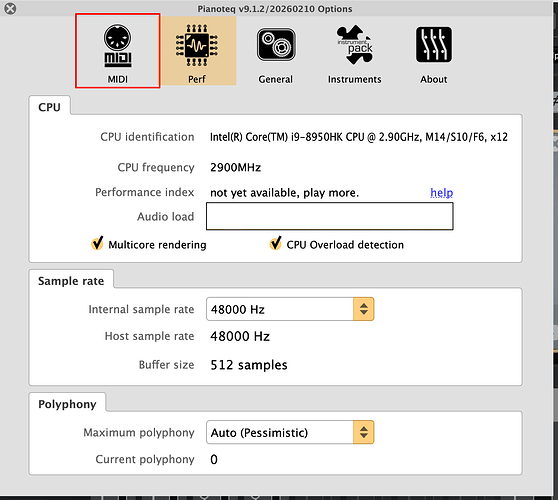This screenshot has width=558, height=500.
Task: Click the Host sample rate 48000 Hz value
Action: pos(240,336)
